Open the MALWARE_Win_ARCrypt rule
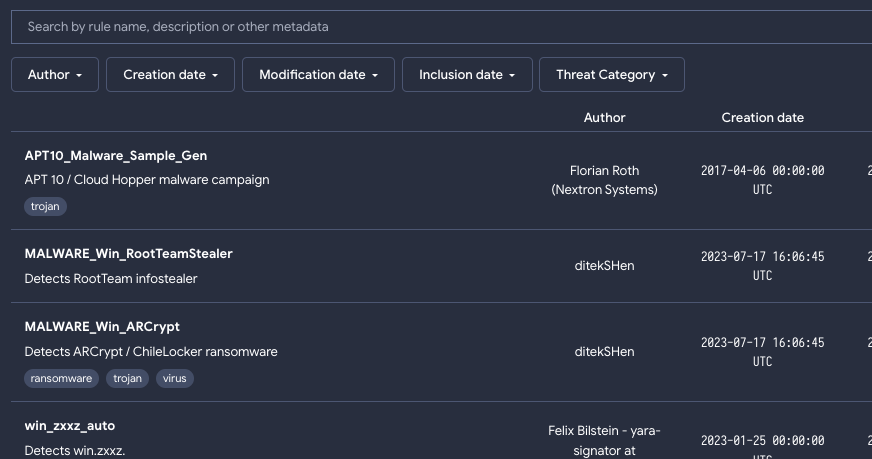872x459 pixels. click(x=102, y=327)
